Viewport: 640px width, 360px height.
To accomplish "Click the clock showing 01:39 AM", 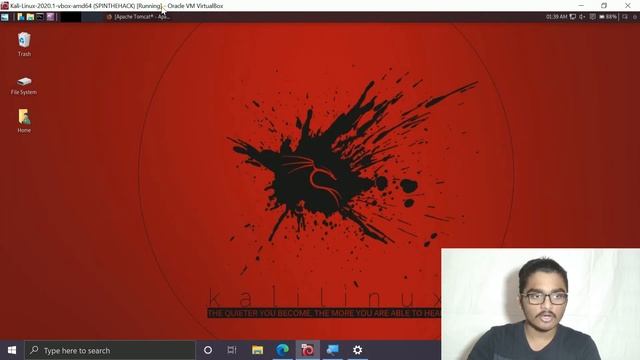I will coord(557,17).
